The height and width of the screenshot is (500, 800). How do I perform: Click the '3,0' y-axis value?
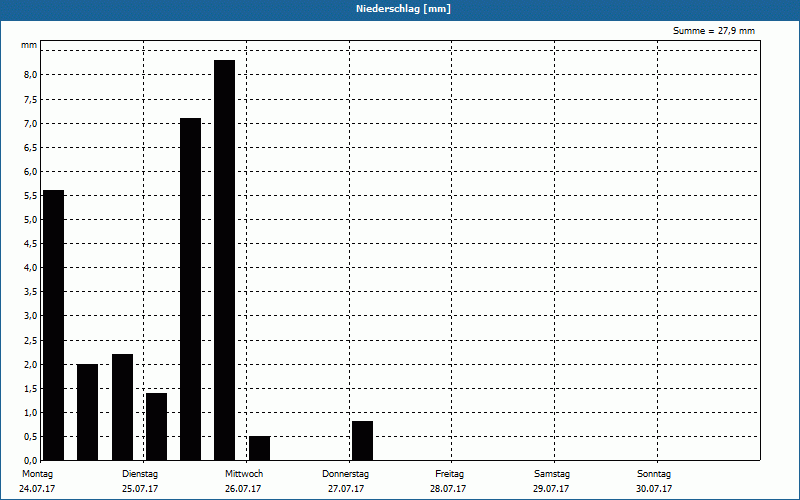click(x=31, y=316)
